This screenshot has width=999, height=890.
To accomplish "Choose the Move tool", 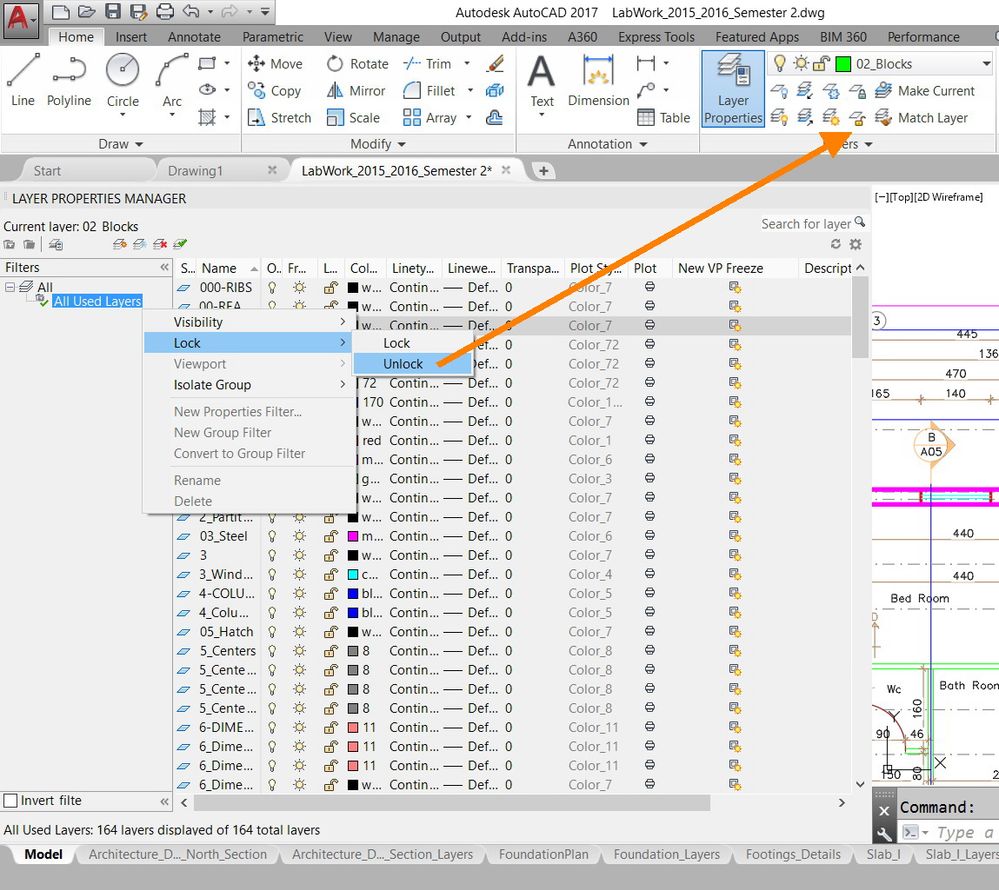I will (x=275, y=64).
